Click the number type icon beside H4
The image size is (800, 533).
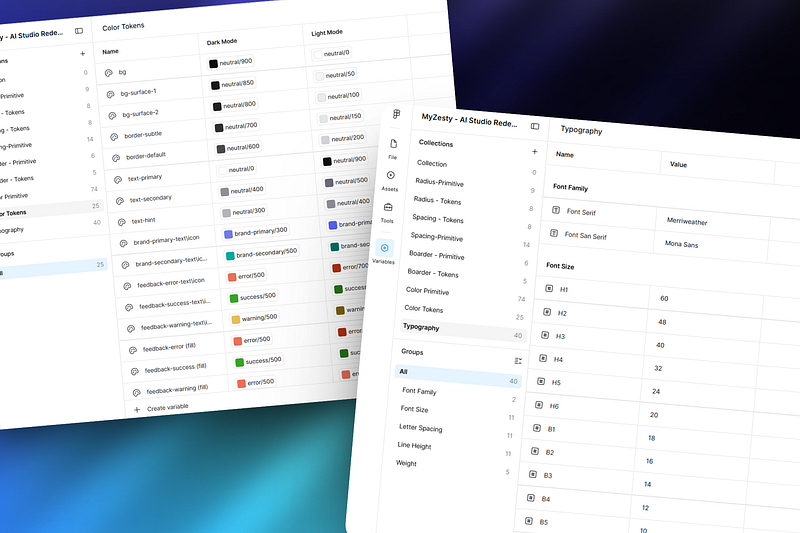[543, 358]
